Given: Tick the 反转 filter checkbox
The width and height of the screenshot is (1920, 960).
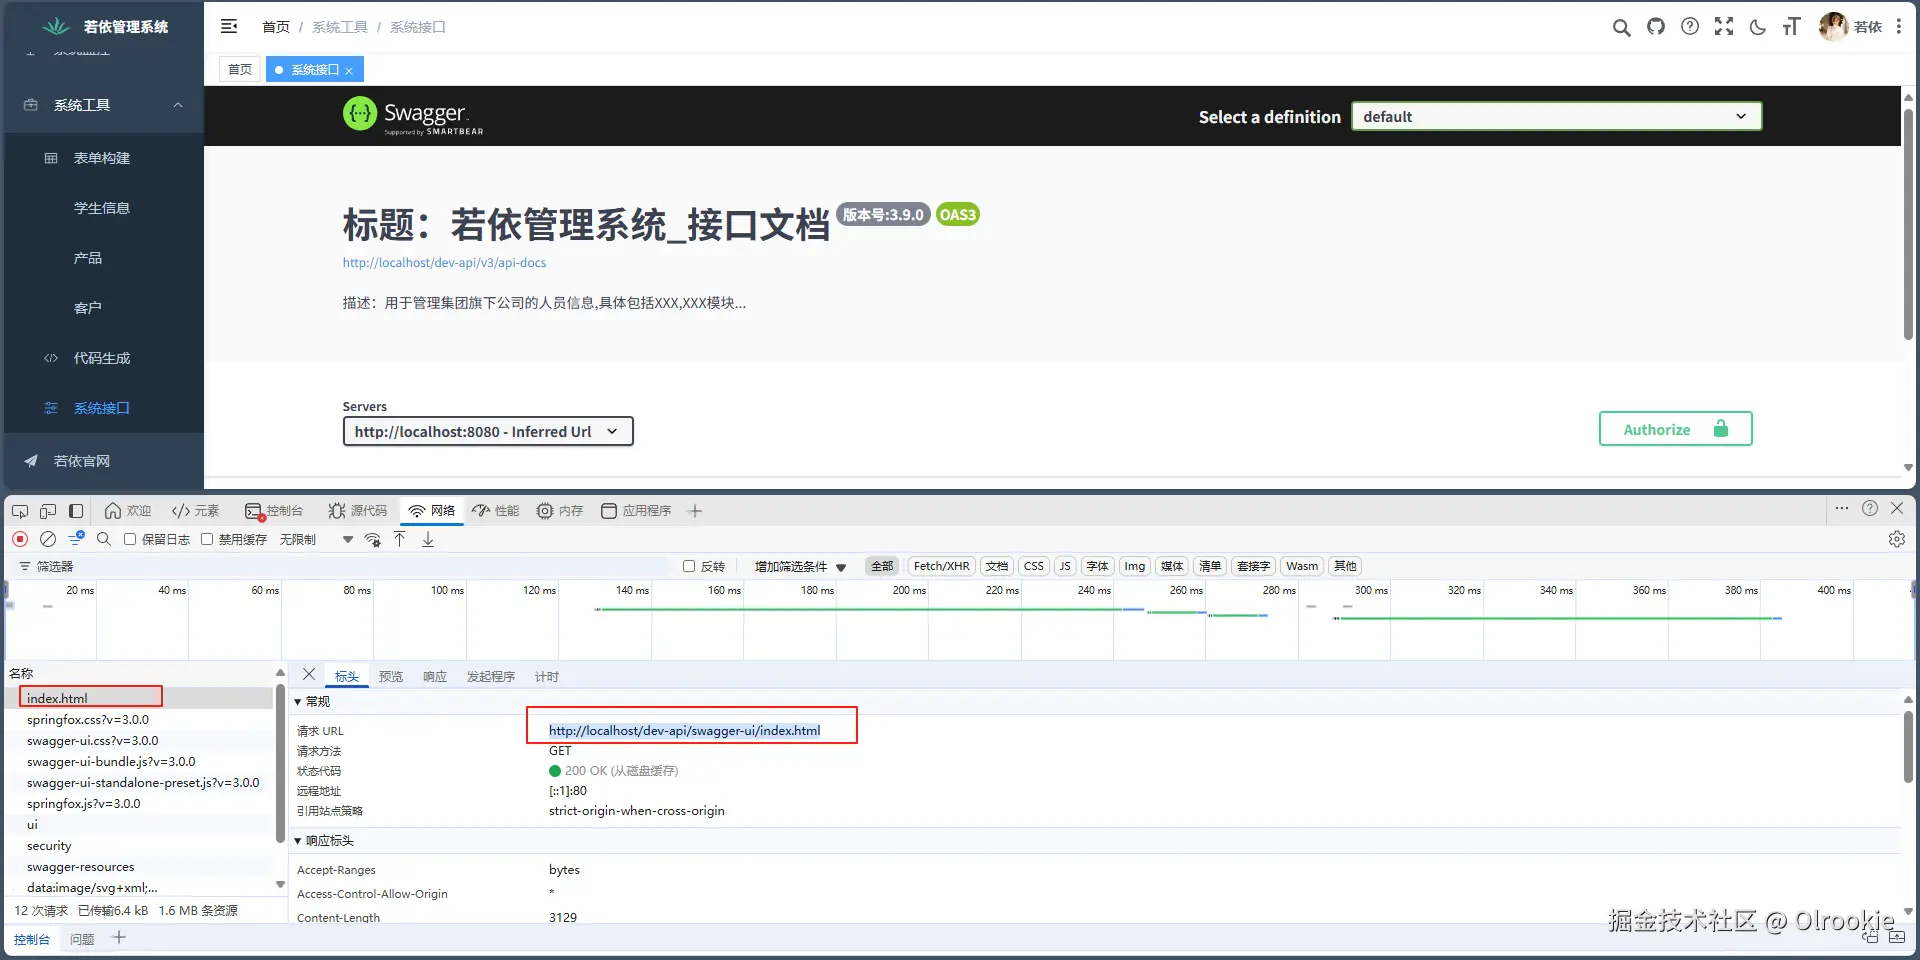Looking at the screenshot, I should pyautogui.click(x=689, y=566).
